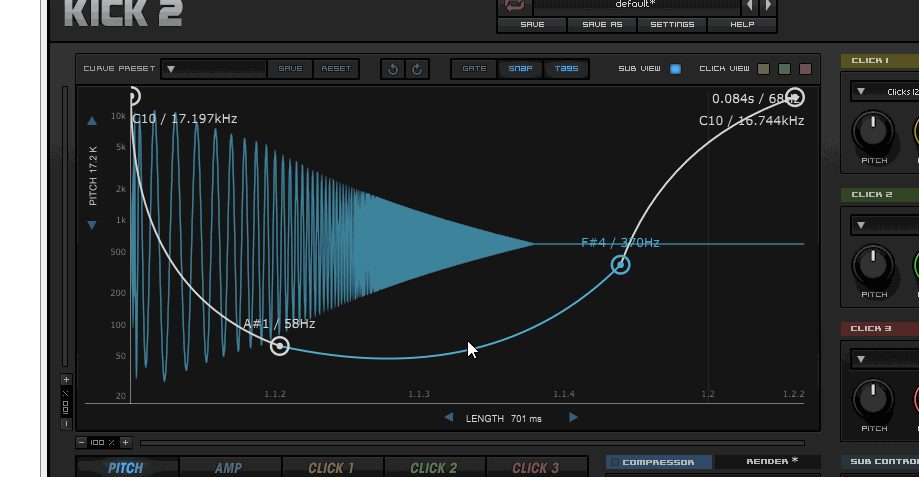Toggle Tags display
The width and height of the screenshot is (919, 477).
pos(566,69)
